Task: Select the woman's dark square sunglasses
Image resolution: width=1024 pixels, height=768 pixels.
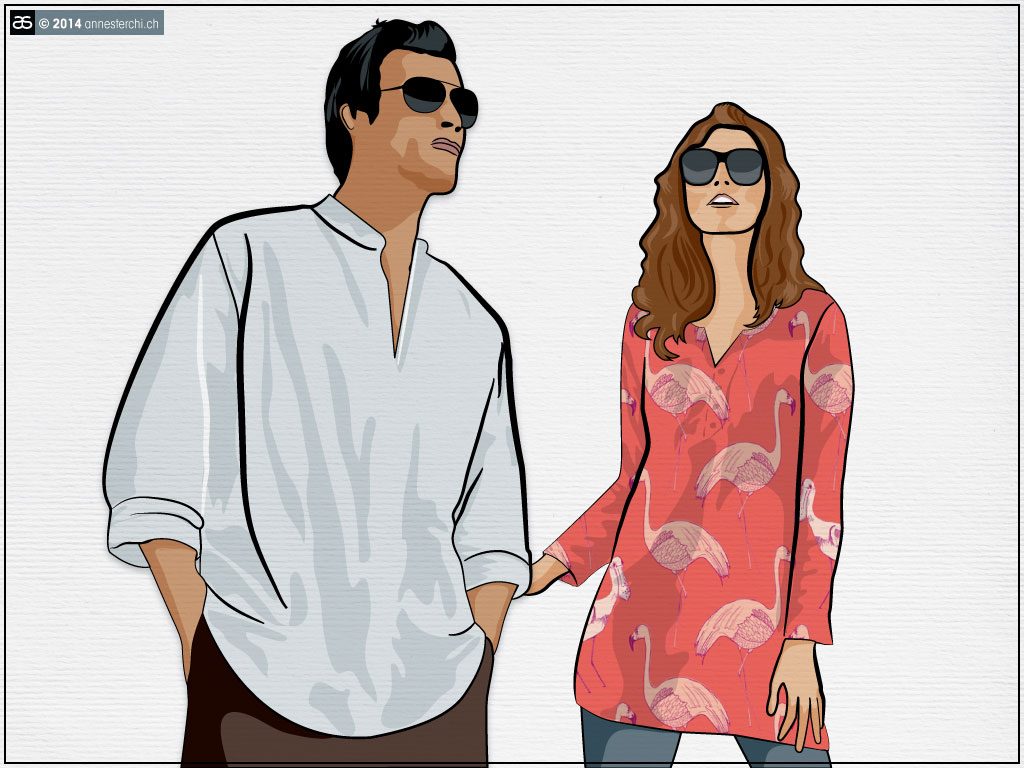Action: (x=722, y=166)
